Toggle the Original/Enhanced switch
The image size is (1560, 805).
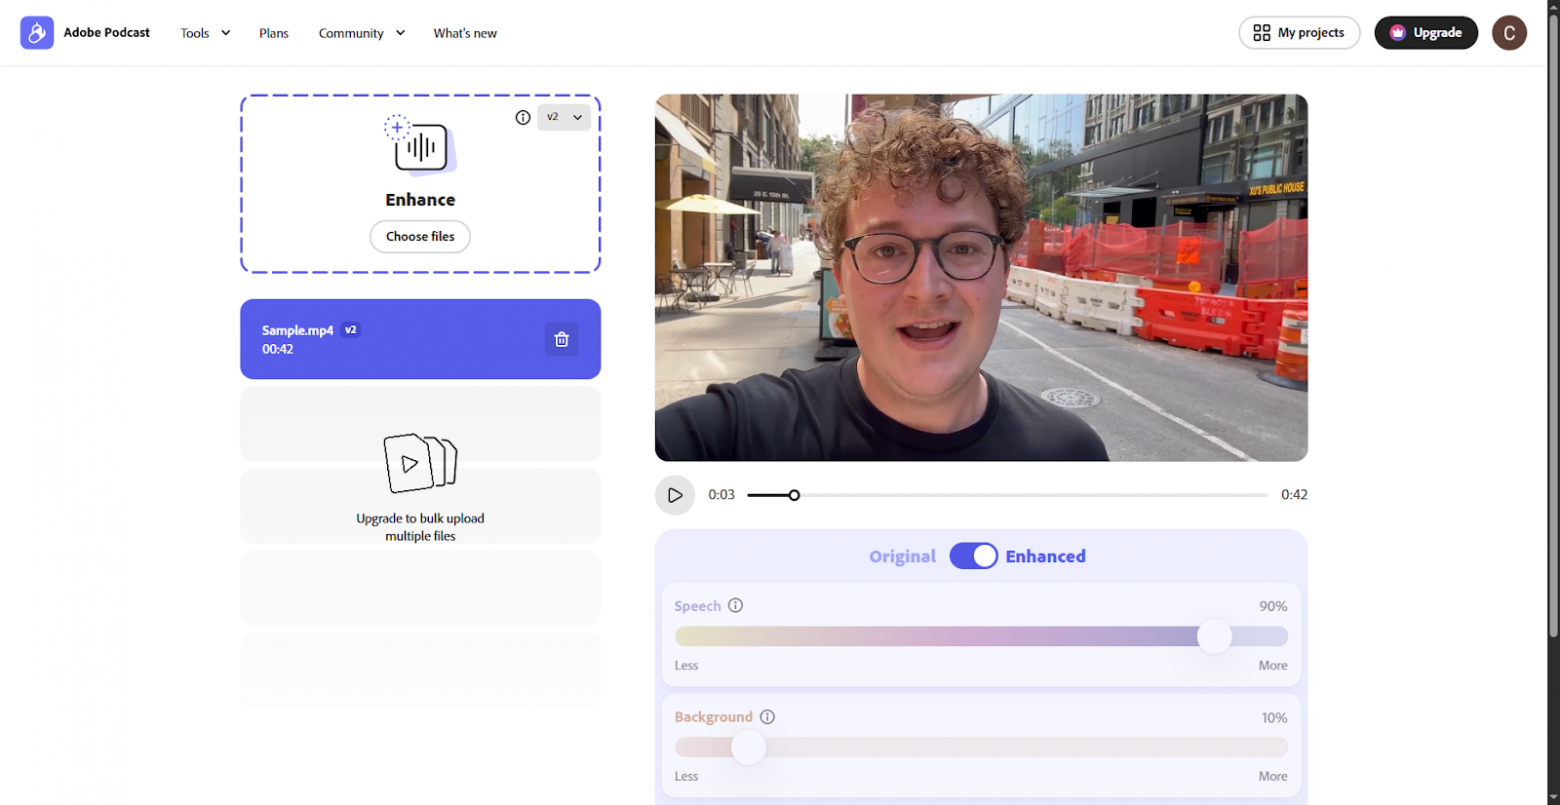(973, 556)
